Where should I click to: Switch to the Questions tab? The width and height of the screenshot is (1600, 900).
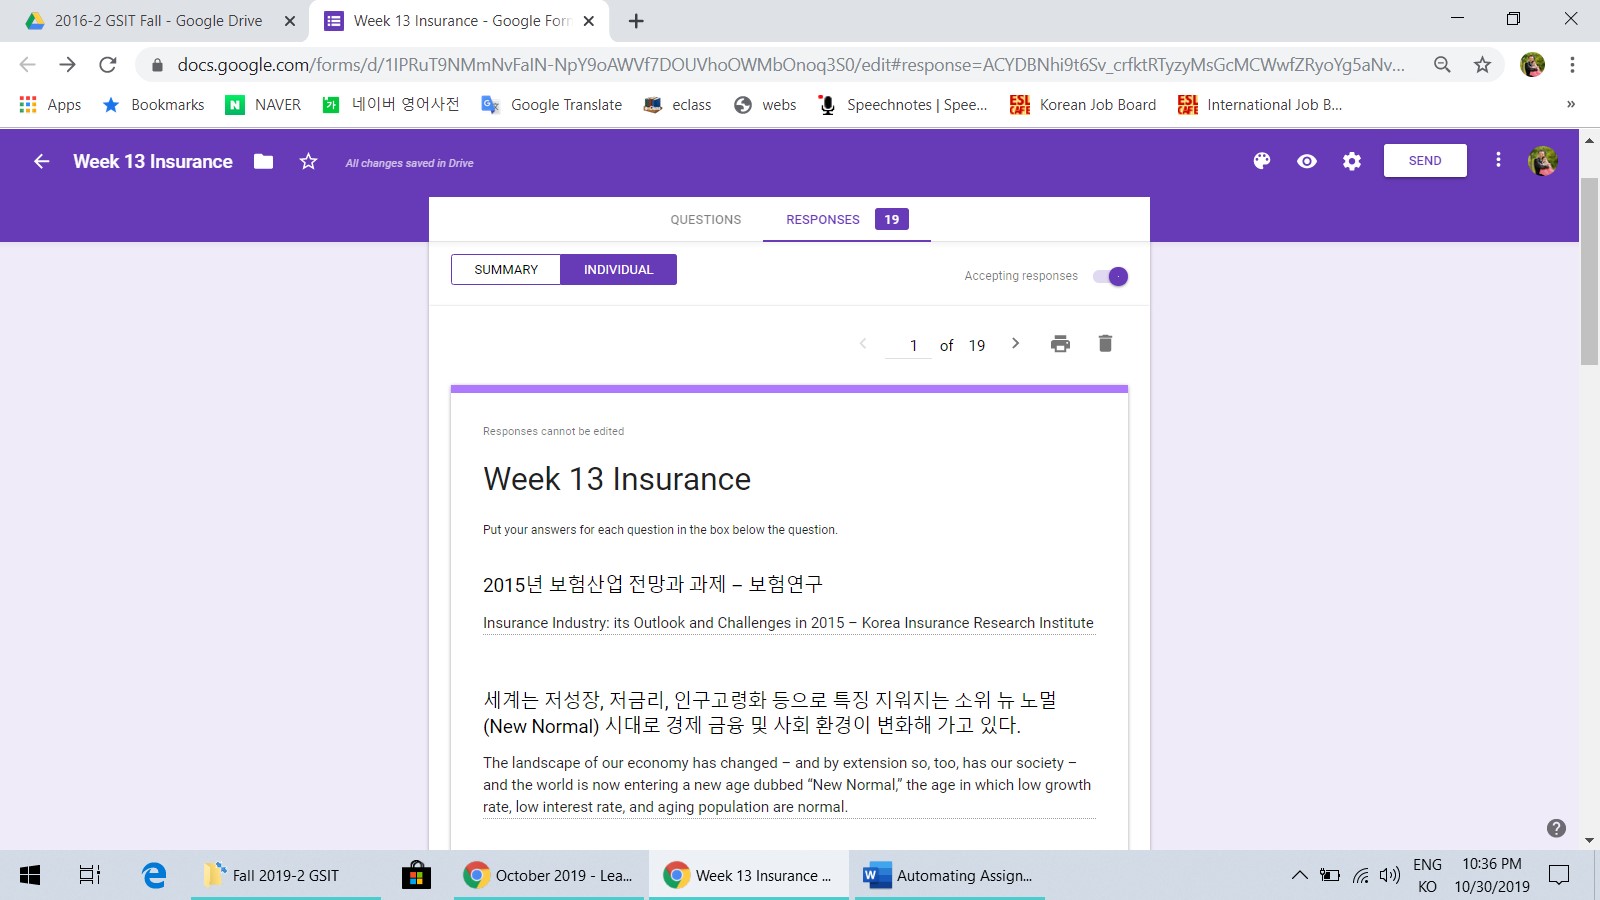click(x=705, y=220)
